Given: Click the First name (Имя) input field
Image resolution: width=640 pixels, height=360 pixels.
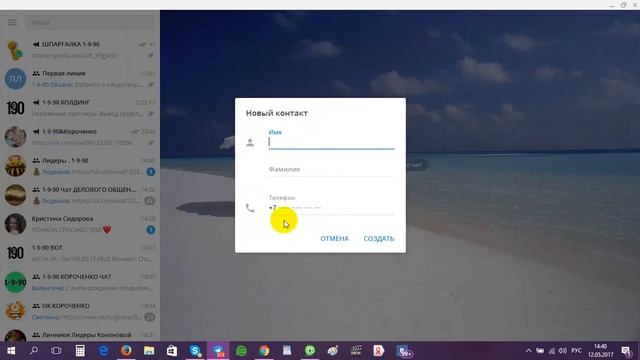Looking at the screenshot, I should tap(331, 142).
